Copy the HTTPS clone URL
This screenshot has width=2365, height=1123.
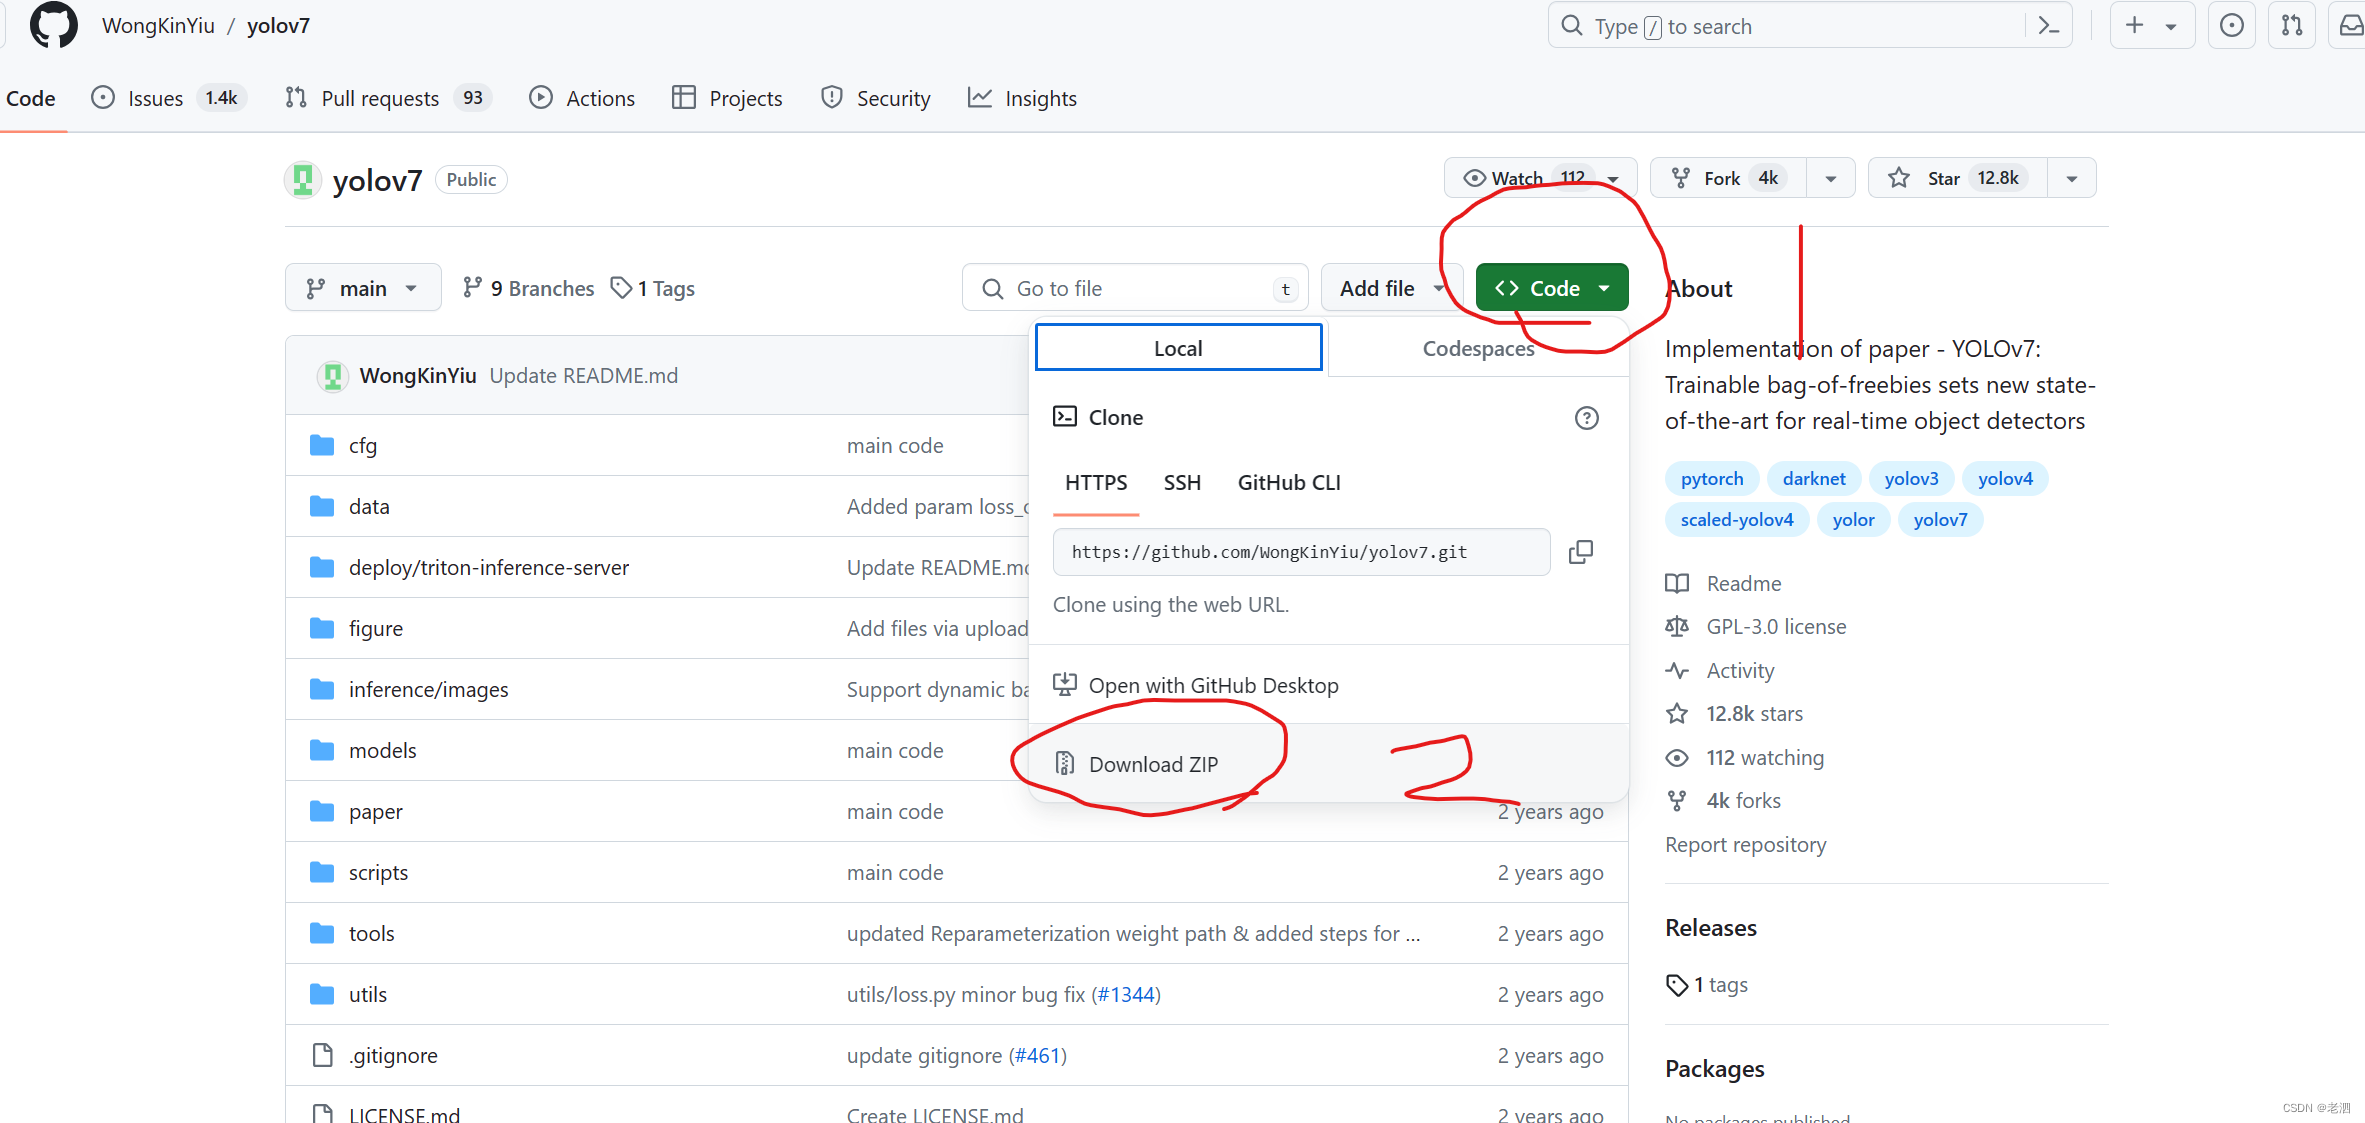(x=1580, y=552)
